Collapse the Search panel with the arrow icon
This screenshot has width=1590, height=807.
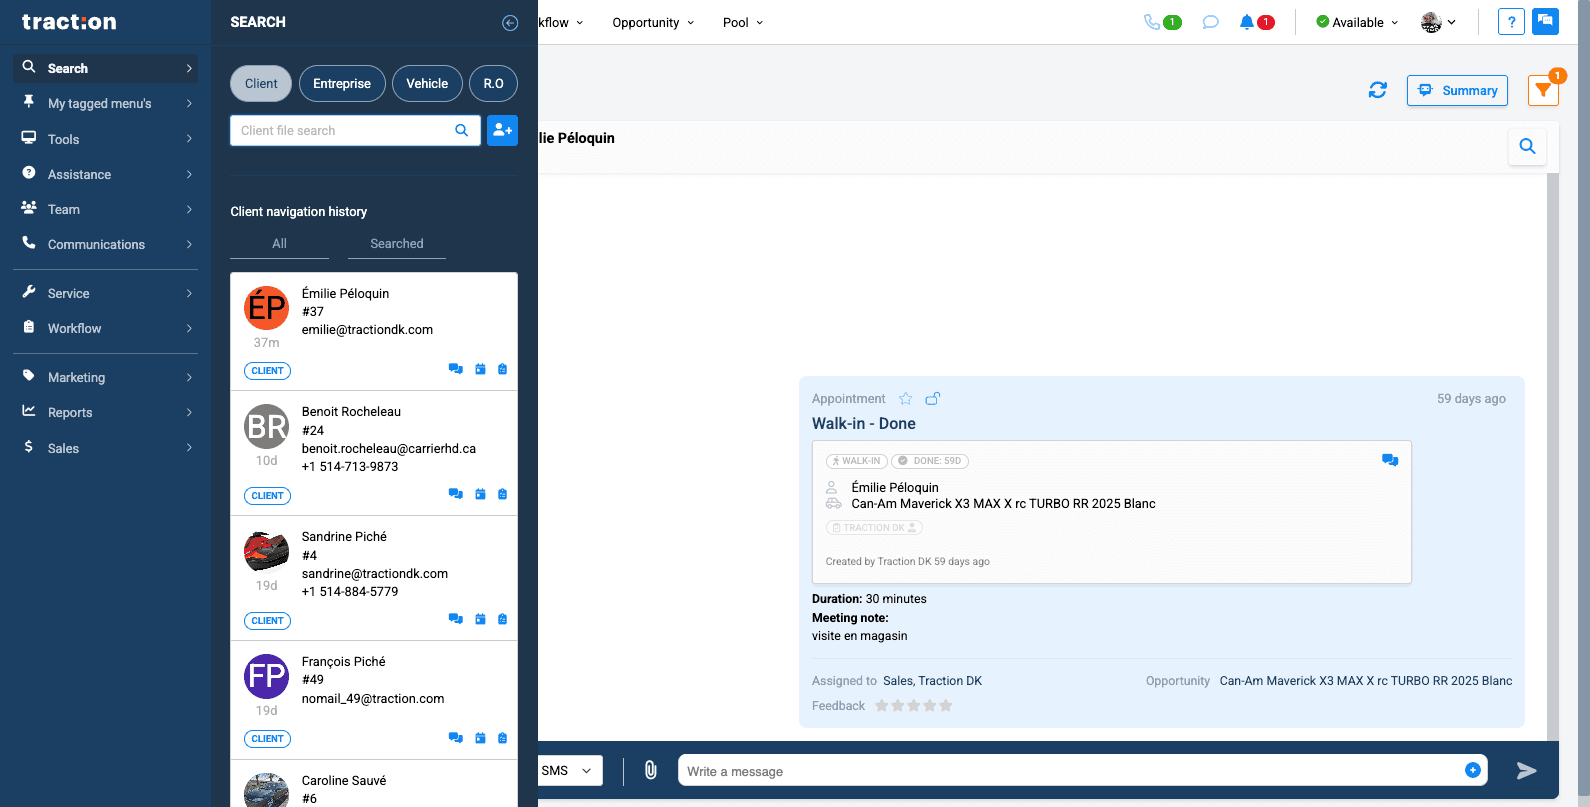click(x=510, y=23)
